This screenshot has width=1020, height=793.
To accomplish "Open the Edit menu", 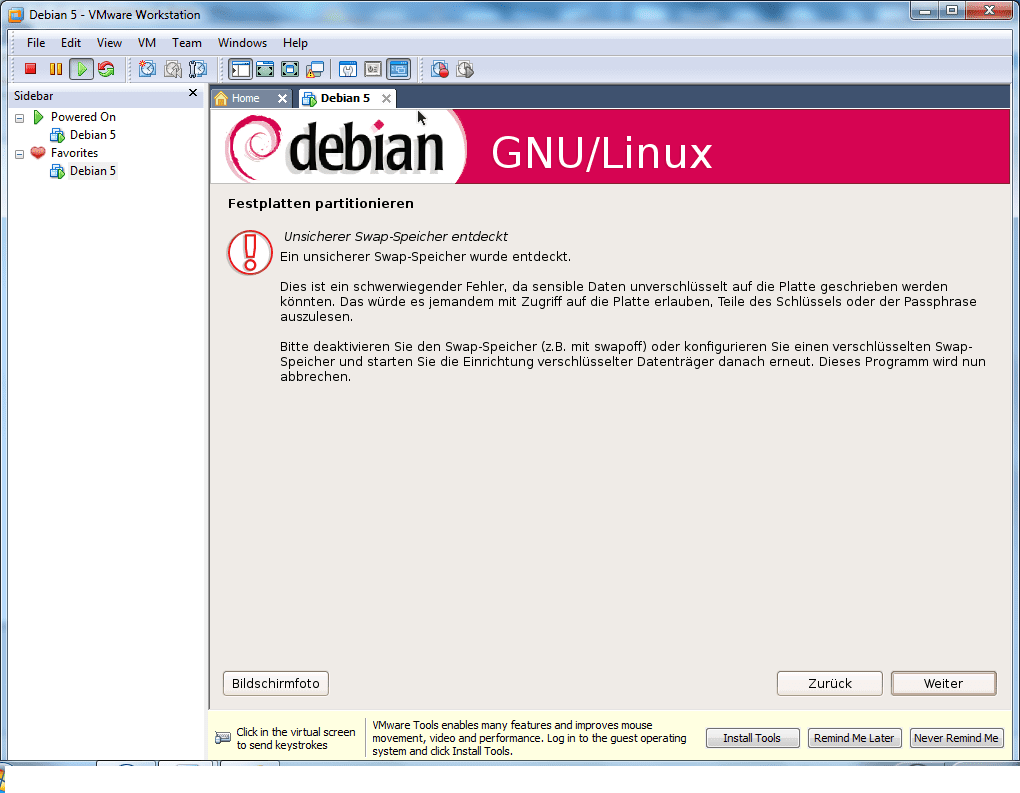I will point(71,43).
